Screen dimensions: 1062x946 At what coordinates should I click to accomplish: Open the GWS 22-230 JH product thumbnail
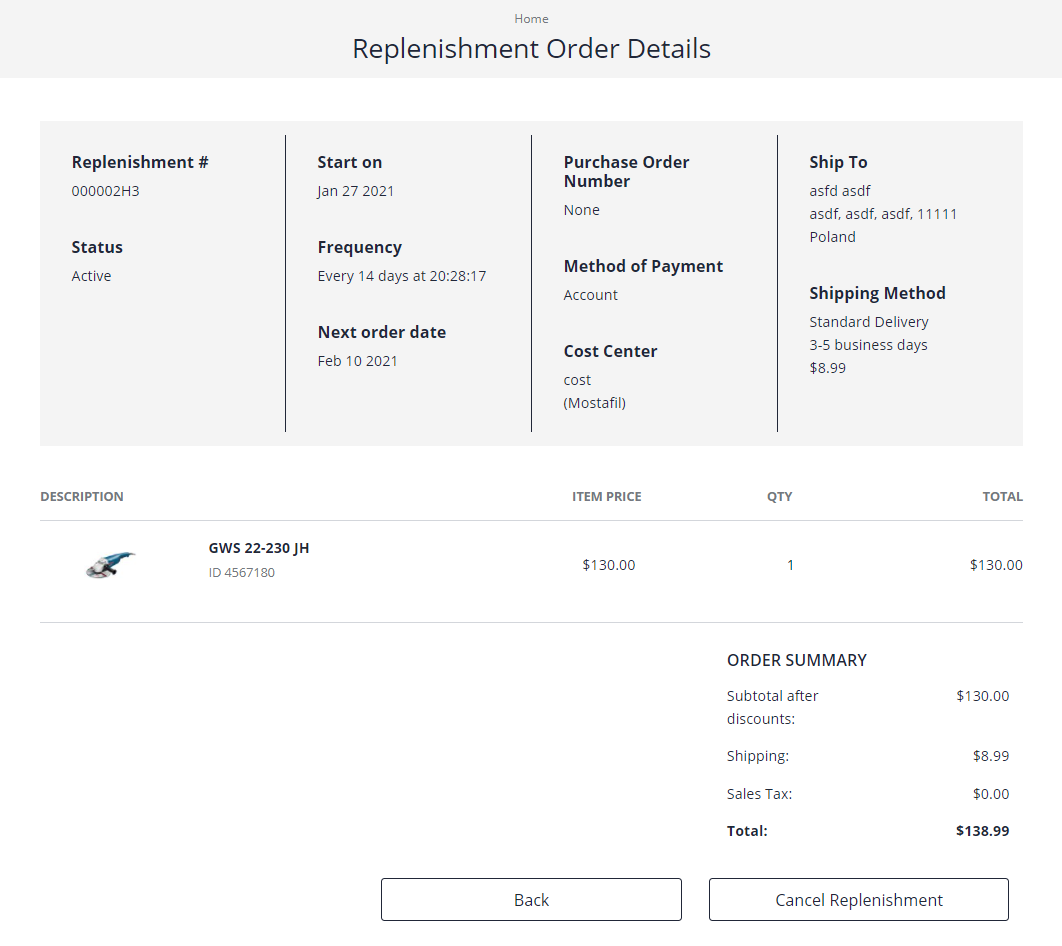click(x=110, y=565)
